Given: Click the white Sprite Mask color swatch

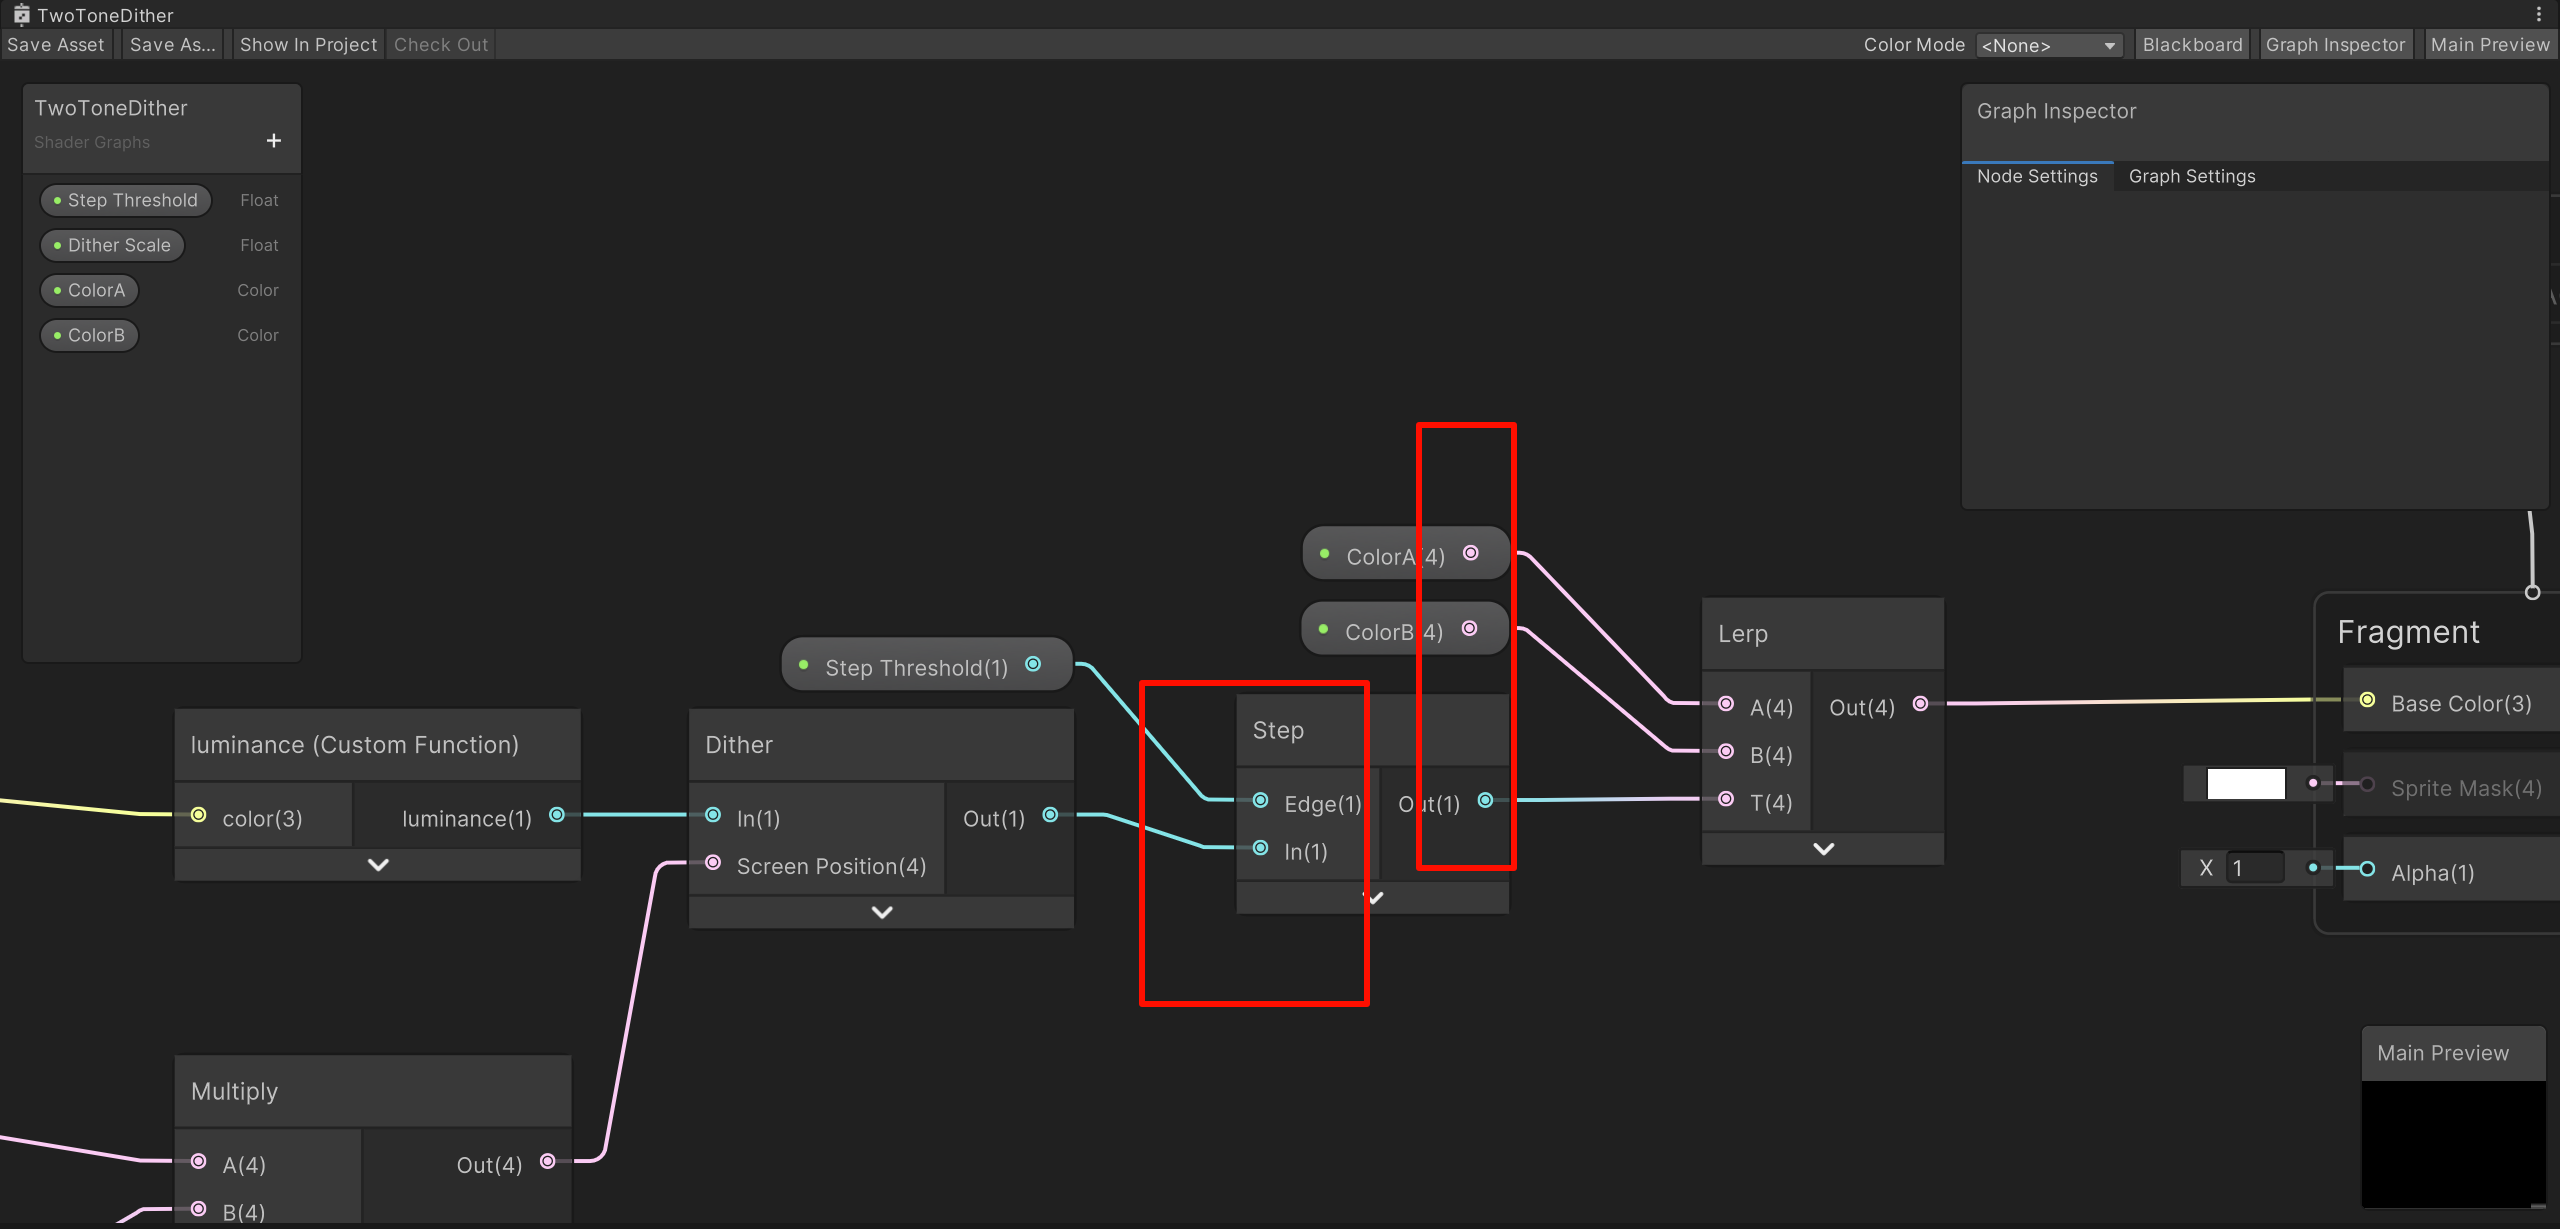Looking at the screenshot, I should [2245, 784].
